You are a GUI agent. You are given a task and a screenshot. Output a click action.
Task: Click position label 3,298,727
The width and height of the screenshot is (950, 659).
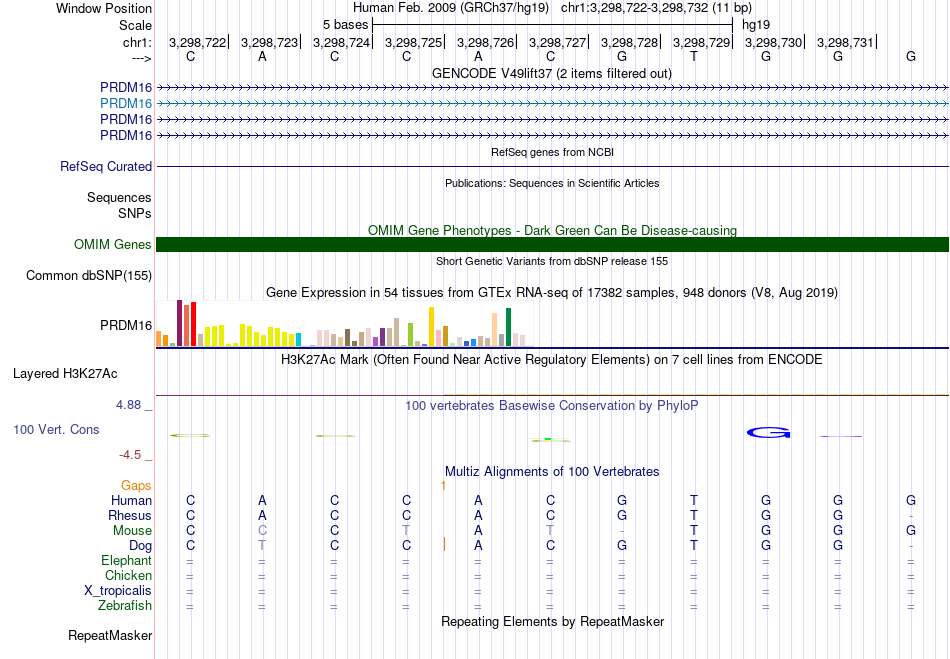(x=557, y=42)
